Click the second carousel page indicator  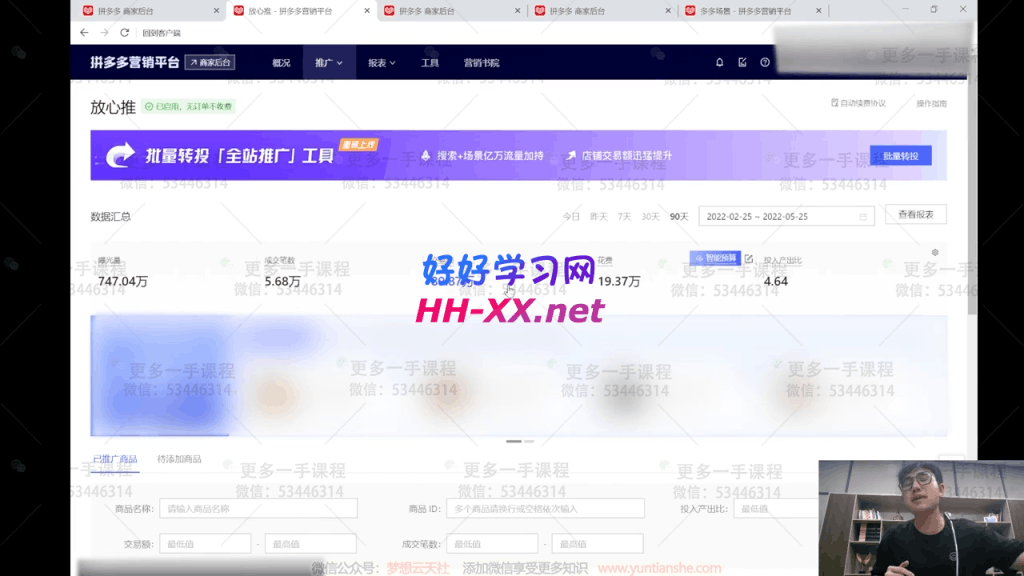click(x=529, y=441)
